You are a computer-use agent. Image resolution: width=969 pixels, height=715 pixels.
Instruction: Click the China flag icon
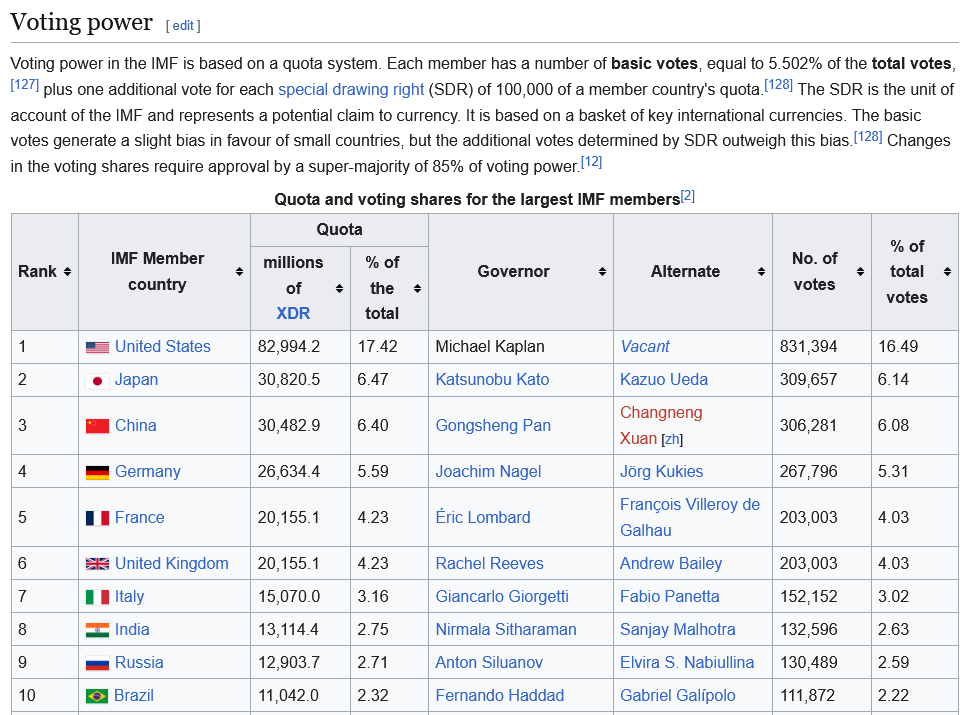tap(97, 426)
